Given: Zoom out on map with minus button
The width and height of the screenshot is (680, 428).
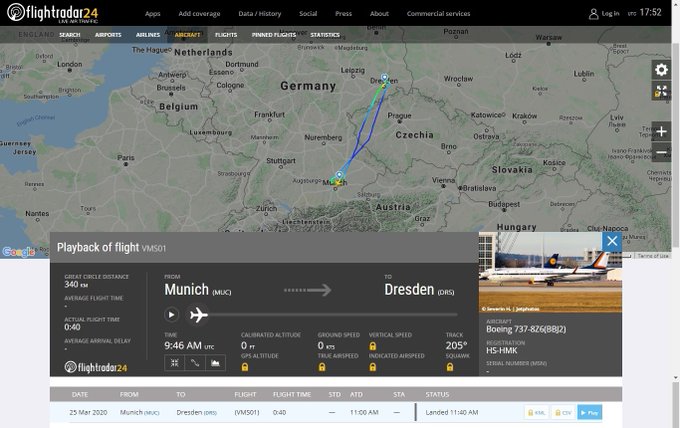Looking at the screenshot, I should (x=661, y=152).
